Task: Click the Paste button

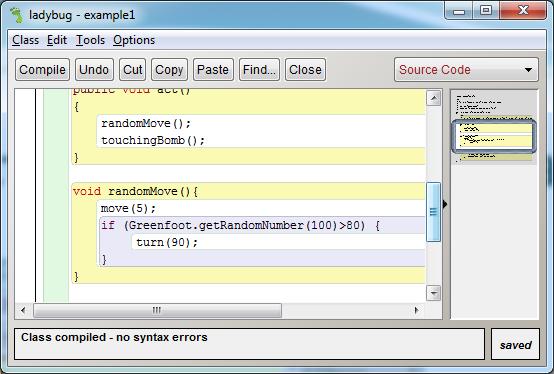Action: pos(213,70)
